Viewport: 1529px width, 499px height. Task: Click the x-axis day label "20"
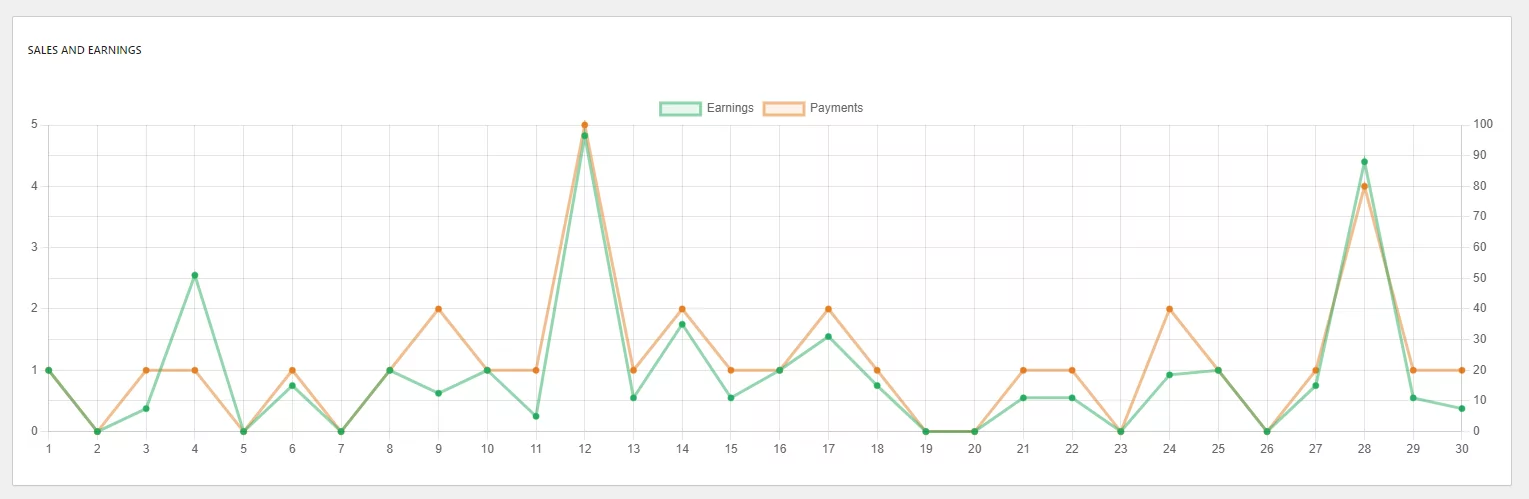(974, 449)
